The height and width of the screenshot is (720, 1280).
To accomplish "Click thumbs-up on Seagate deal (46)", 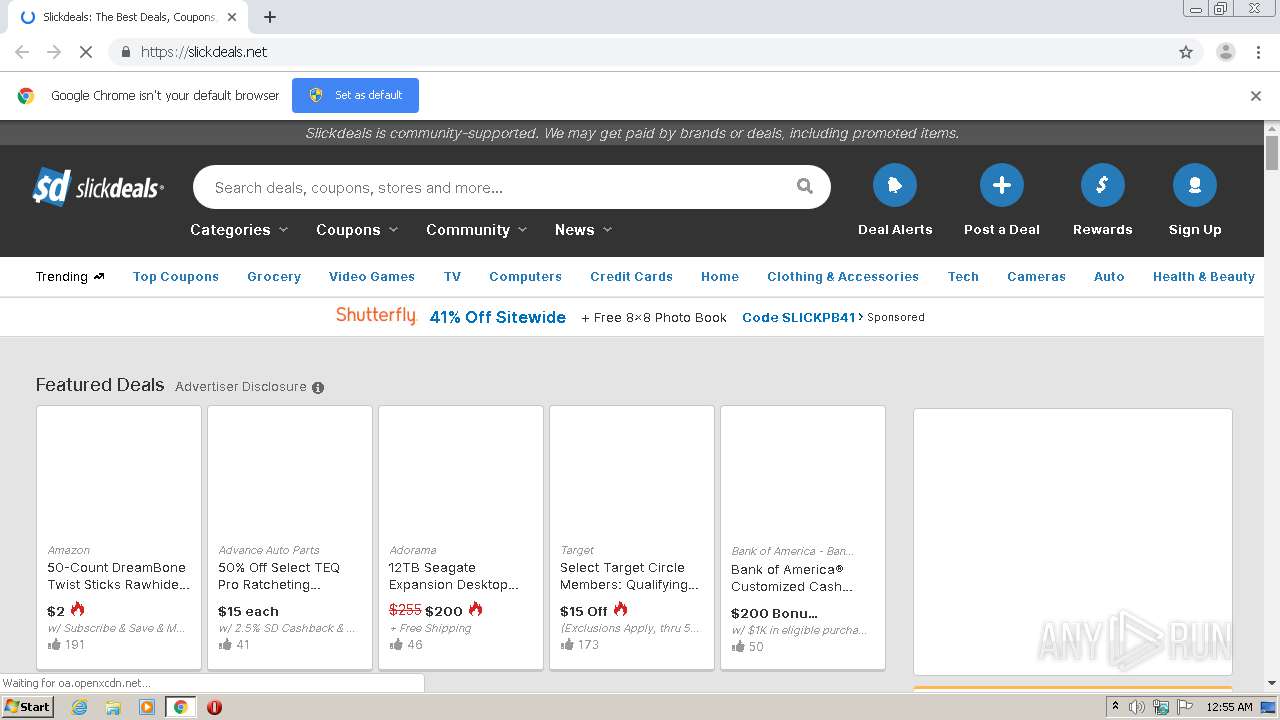I will (396, 645).
